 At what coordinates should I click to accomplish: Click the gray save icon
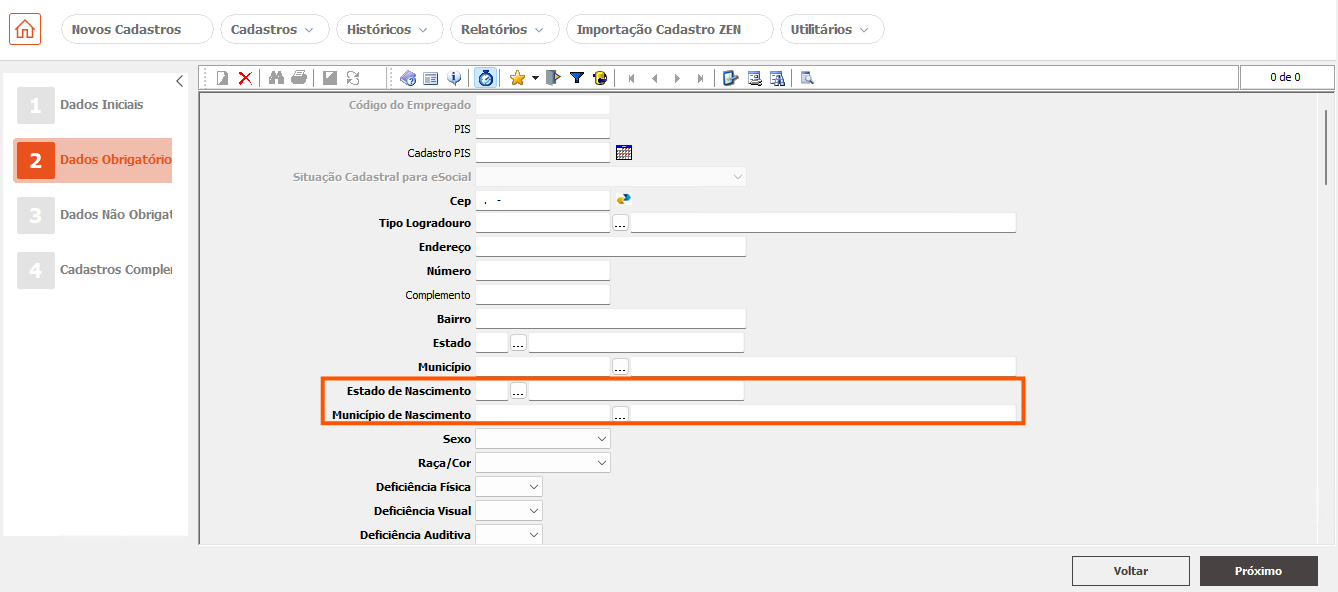tap(330, 78)
